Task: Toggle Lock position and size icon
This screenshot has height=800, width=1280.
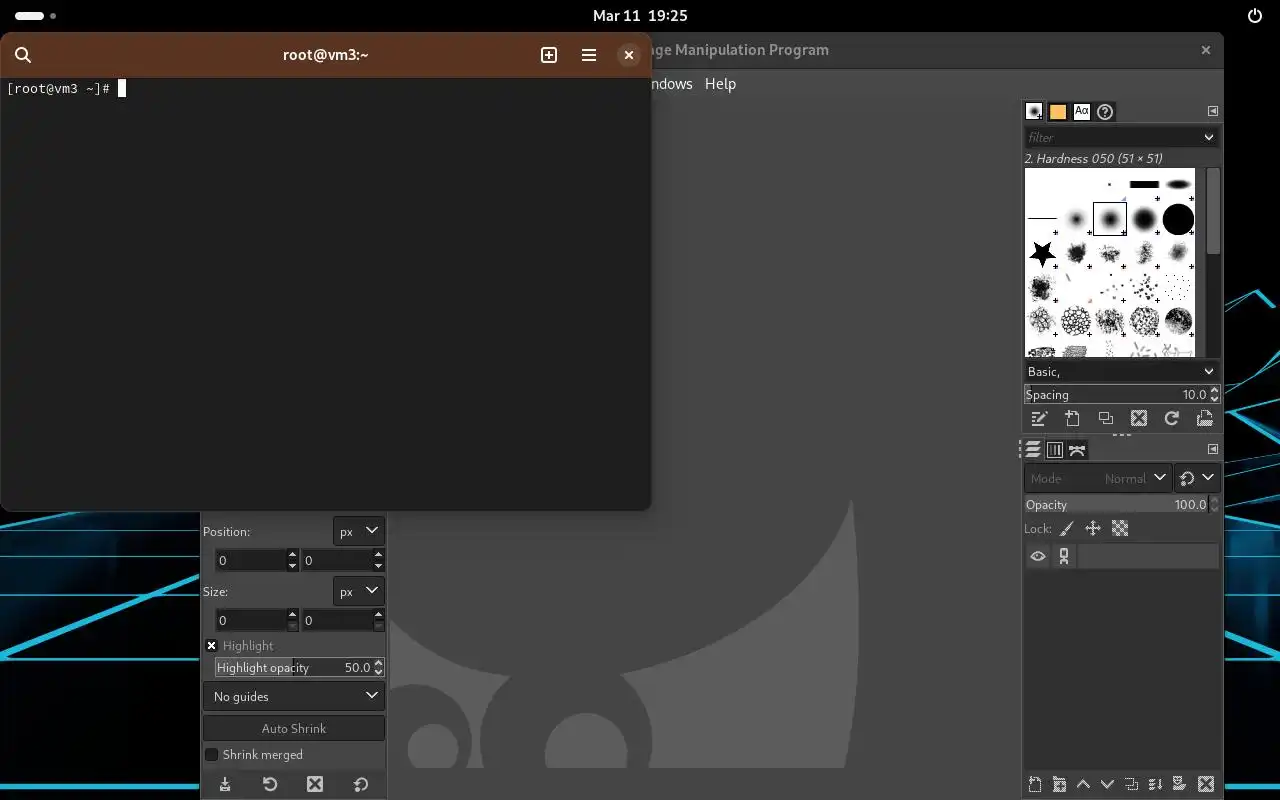Action: coord(1092,529)
